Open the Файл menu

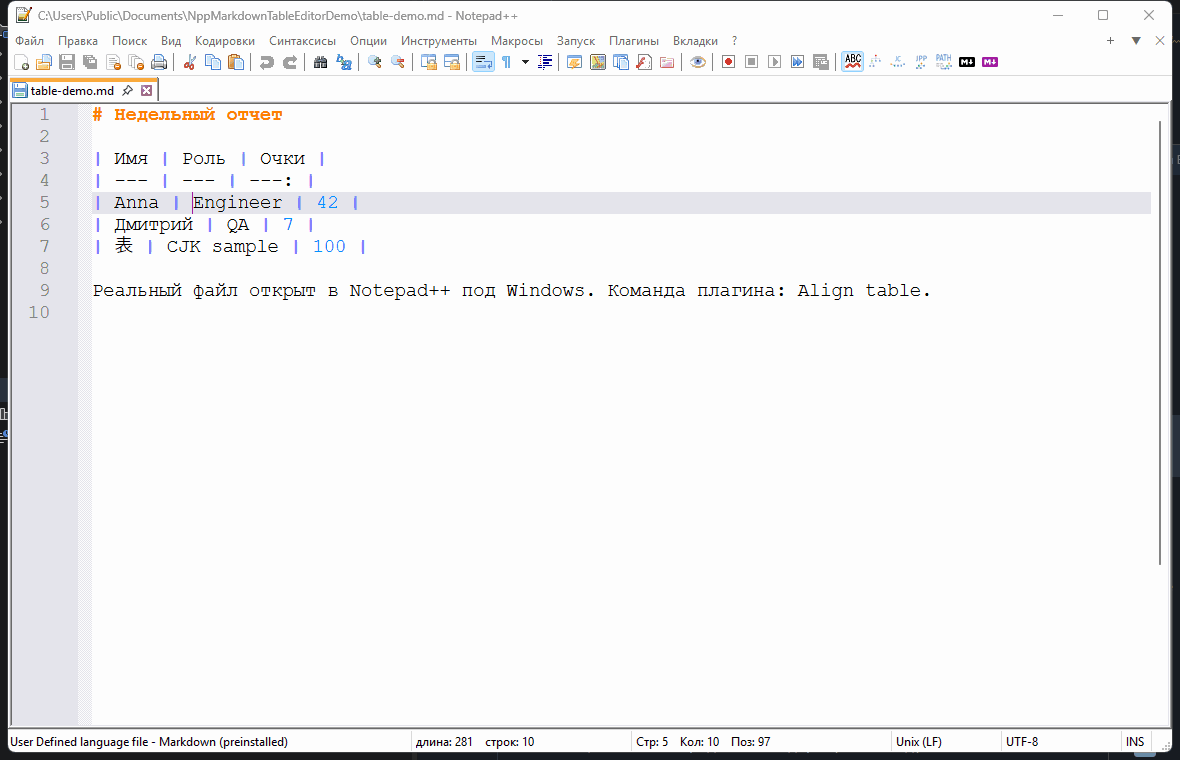tap(29, 41)
